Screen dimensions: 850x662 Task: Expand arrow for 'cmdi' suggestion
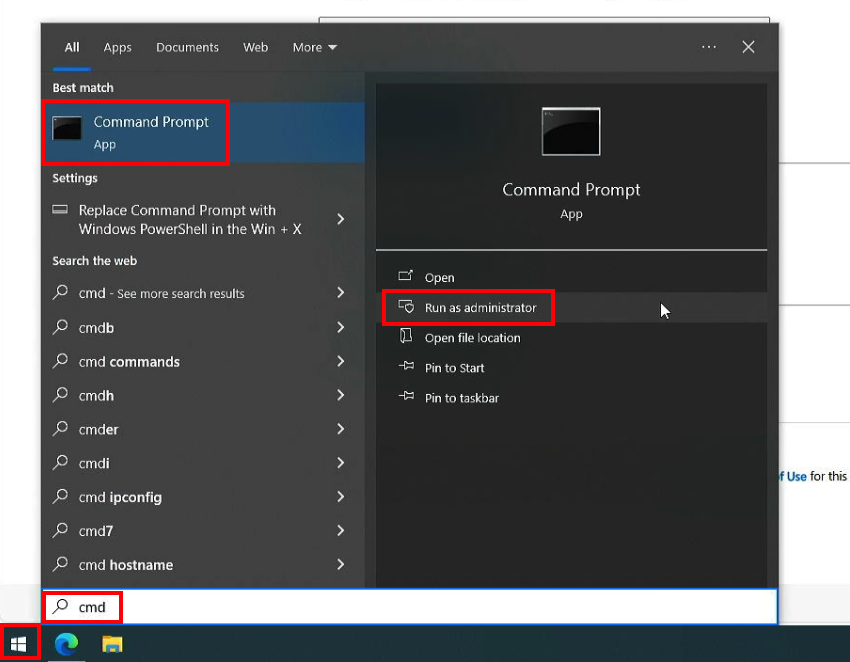pos(340,462)
